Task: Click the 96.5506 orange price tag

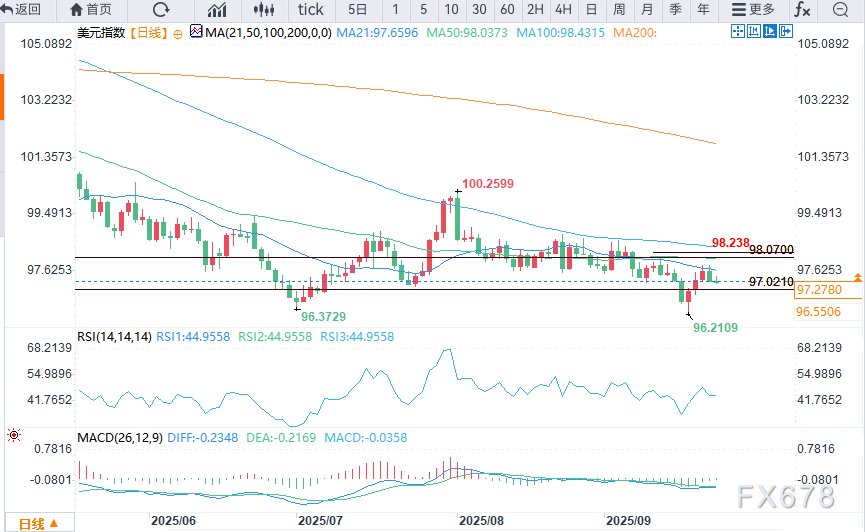Action: tap(819, 312)
